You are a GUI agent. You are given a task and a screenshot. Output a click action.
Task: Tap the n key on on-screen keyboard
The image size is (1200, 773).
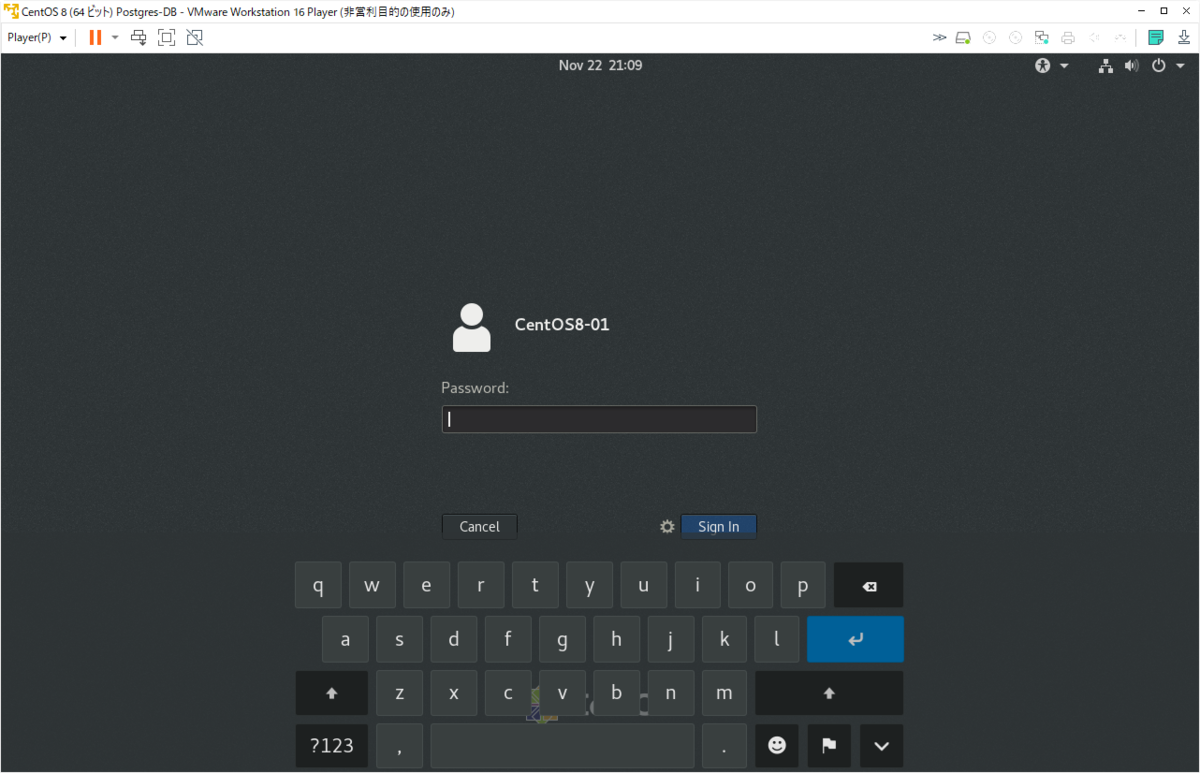coord(671,693)
